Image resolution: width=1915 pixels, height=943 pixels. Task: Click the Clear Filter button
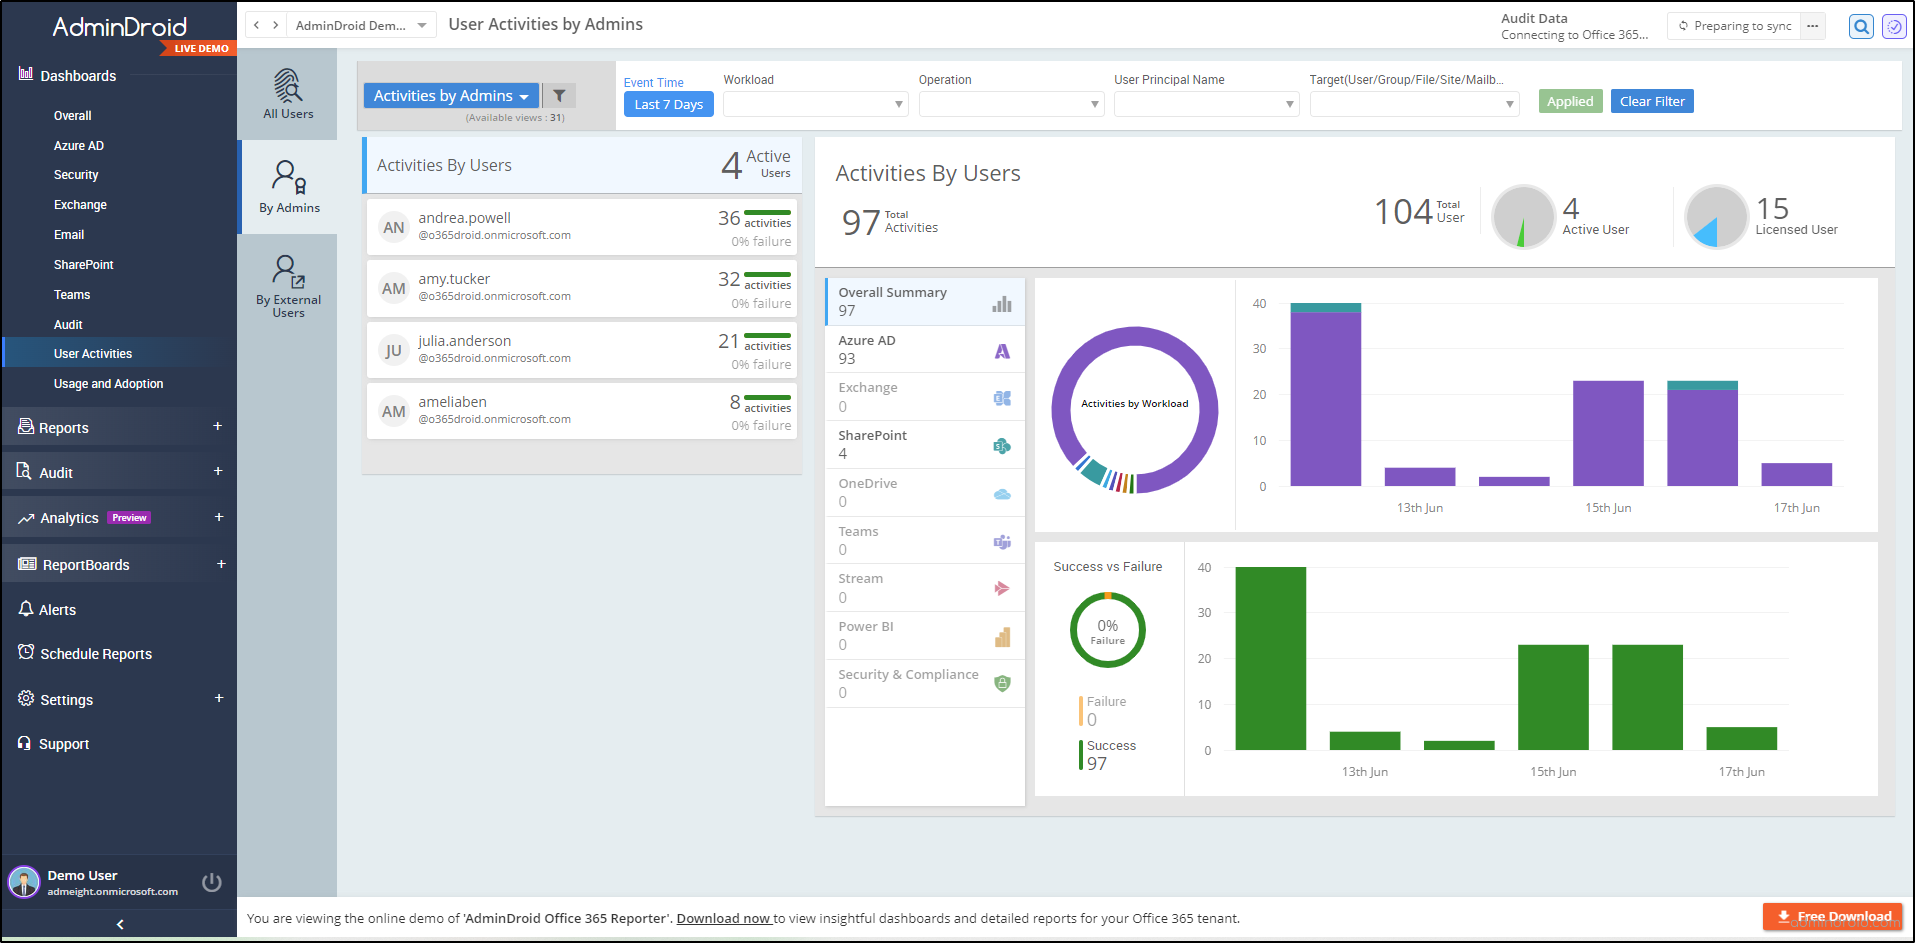pyautogui.click(x=1651, y=100)
